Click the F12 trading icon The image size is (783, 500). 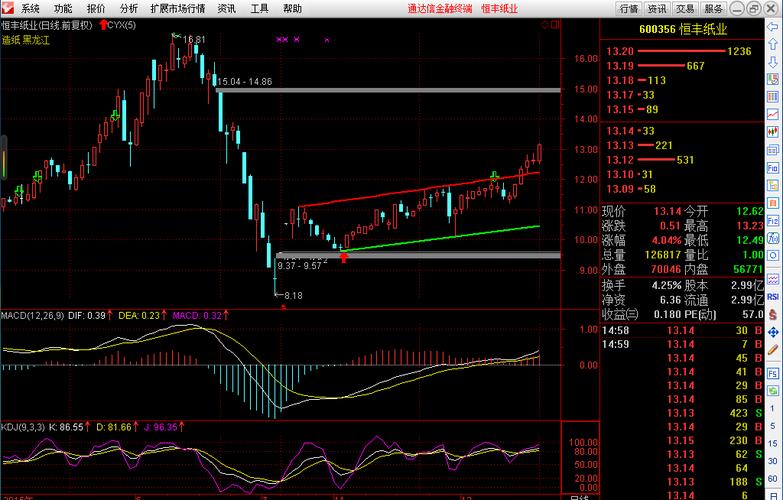[773, 220]
